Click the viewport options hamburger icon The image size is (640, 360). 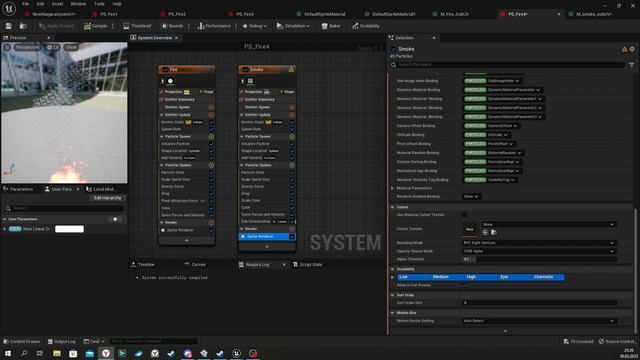coord(7,47)
